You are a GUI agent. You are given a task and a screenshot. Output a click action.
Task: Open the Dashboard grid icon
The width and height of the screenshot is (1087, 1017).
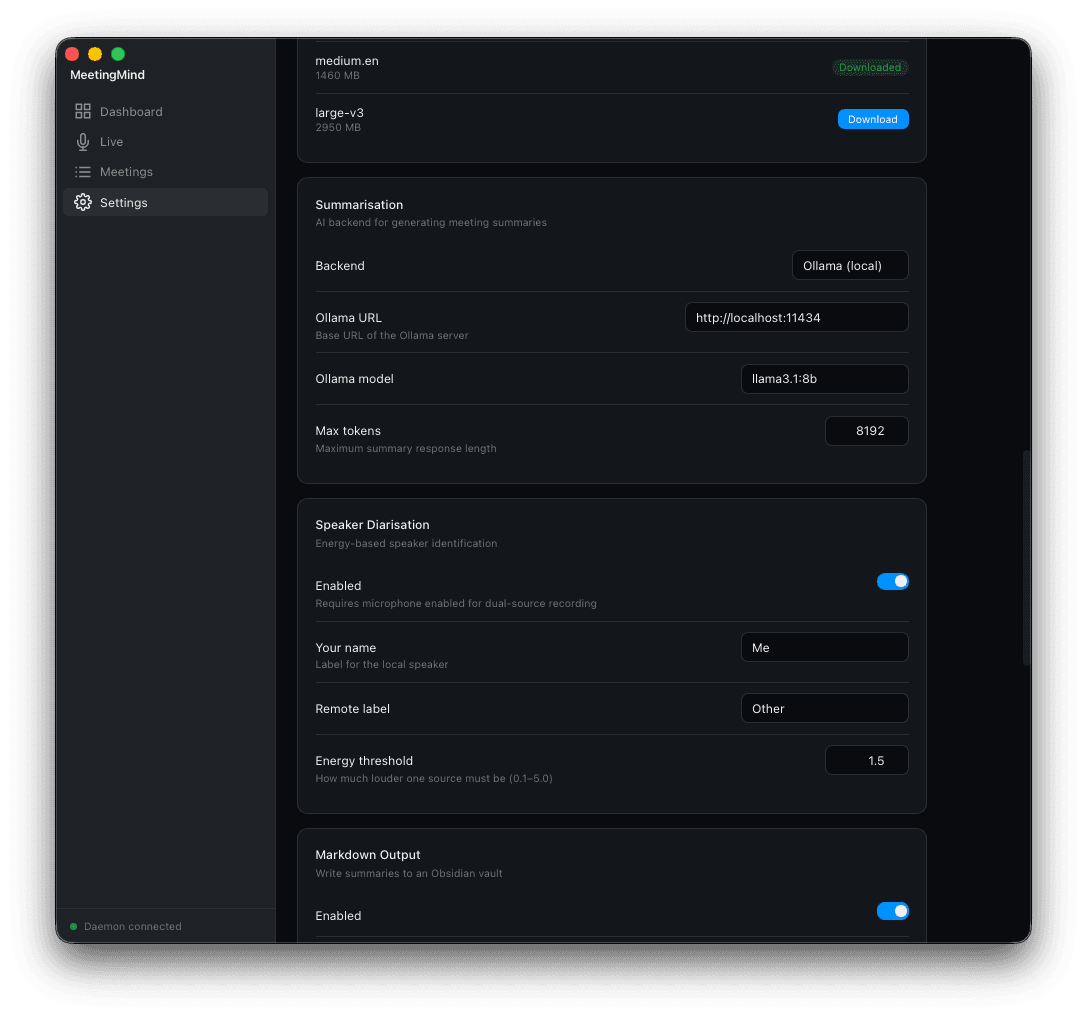[82, 111]
